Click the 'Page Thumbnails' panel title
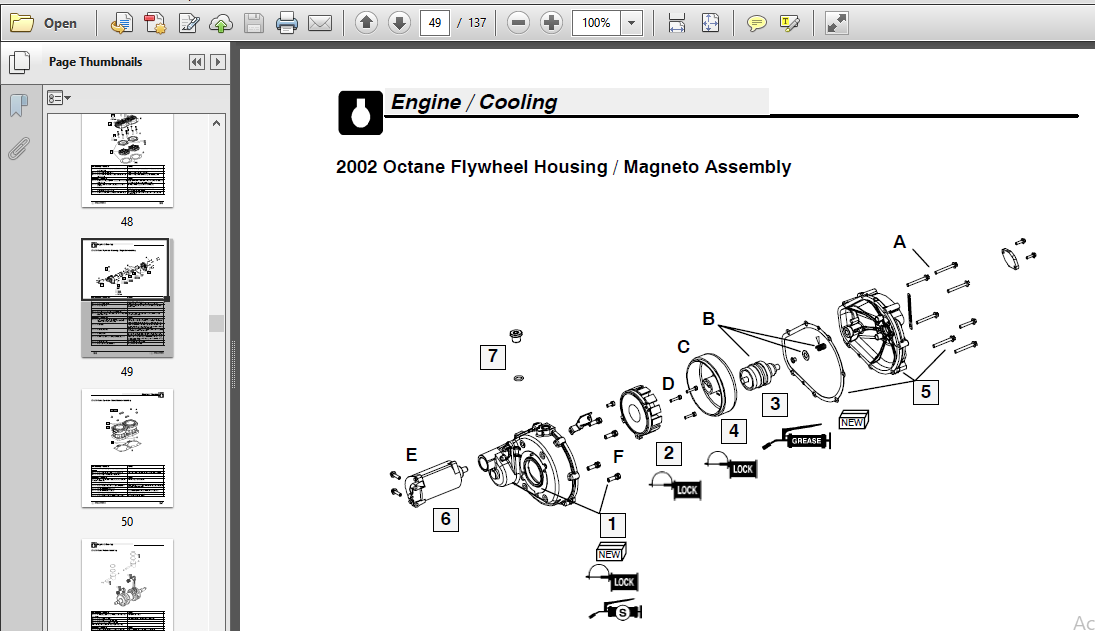The width and height of the screenshot is (1095, 631). click(96, 62)
